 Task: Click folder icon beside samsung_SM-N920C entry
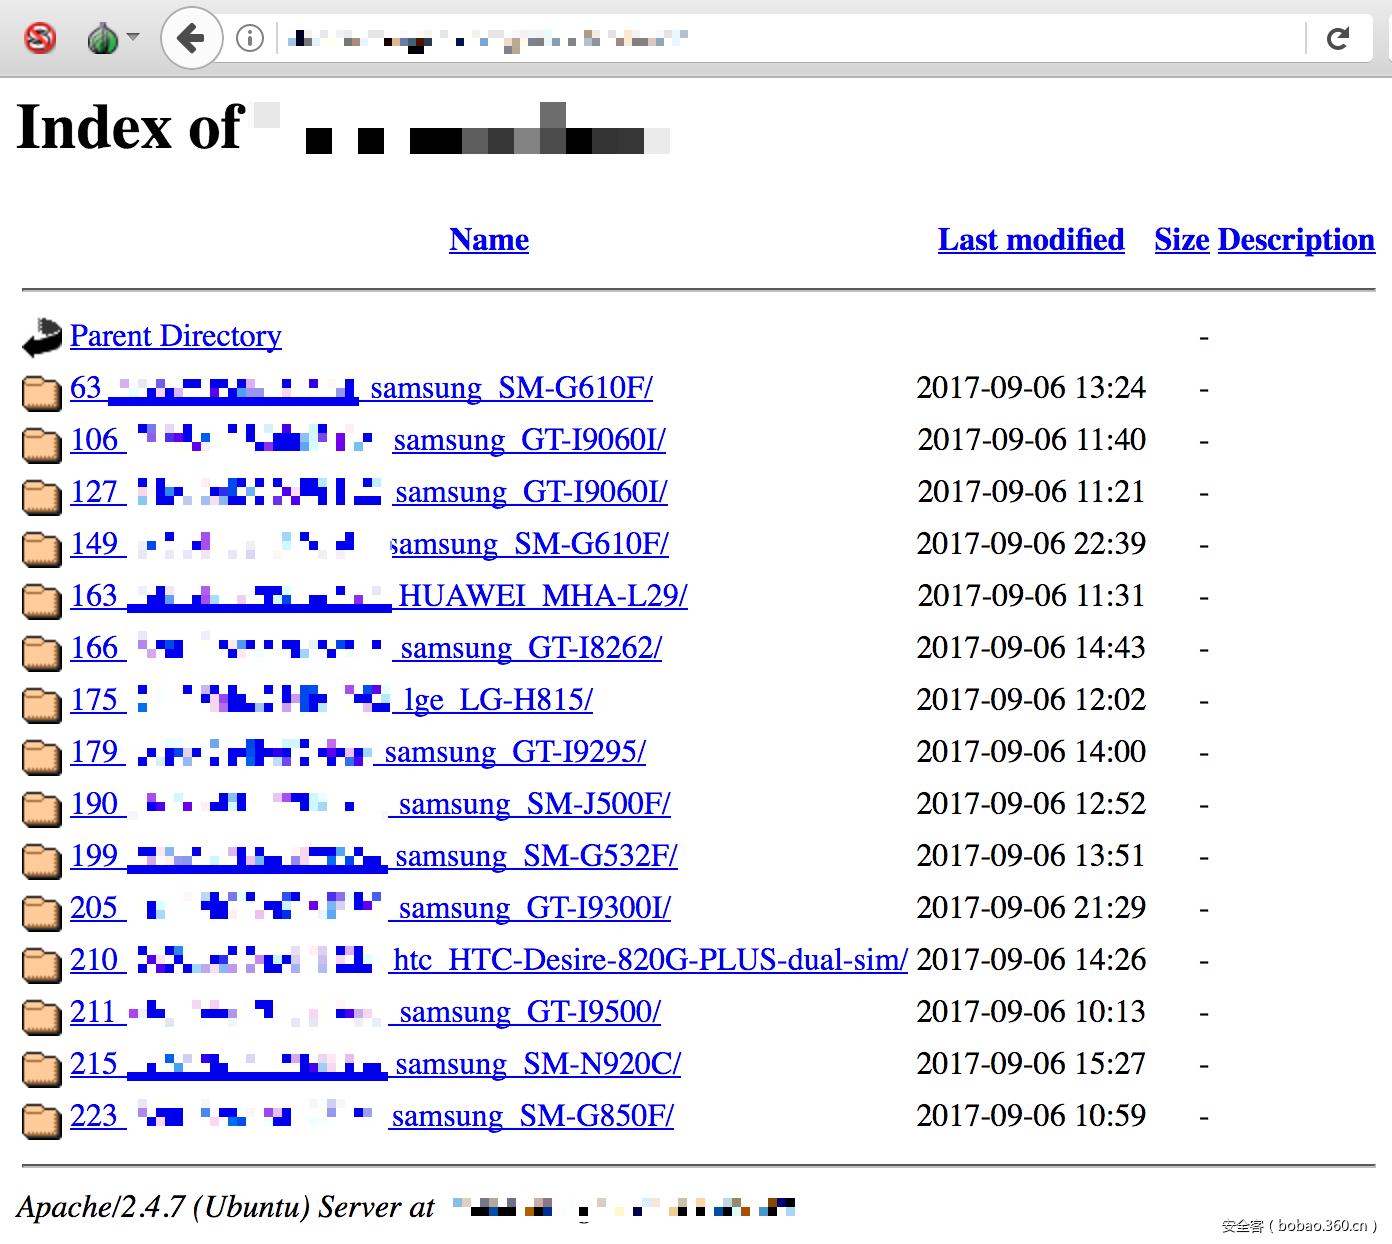42,1067
